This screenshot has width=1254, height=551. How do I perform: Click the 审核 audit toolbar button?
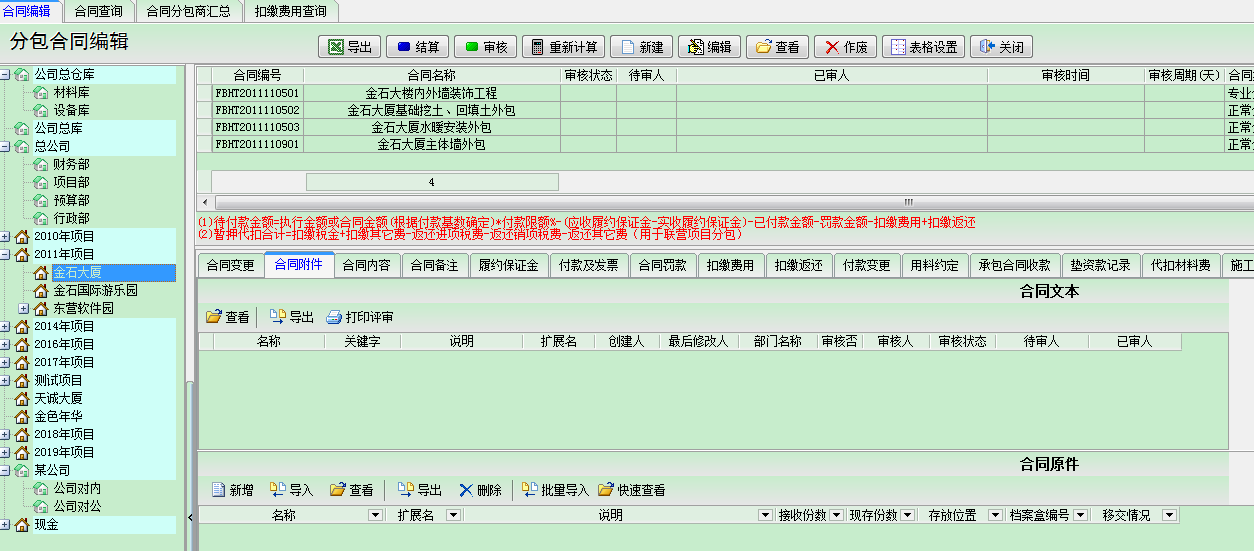pyautogui.click(x=485, y=47)
